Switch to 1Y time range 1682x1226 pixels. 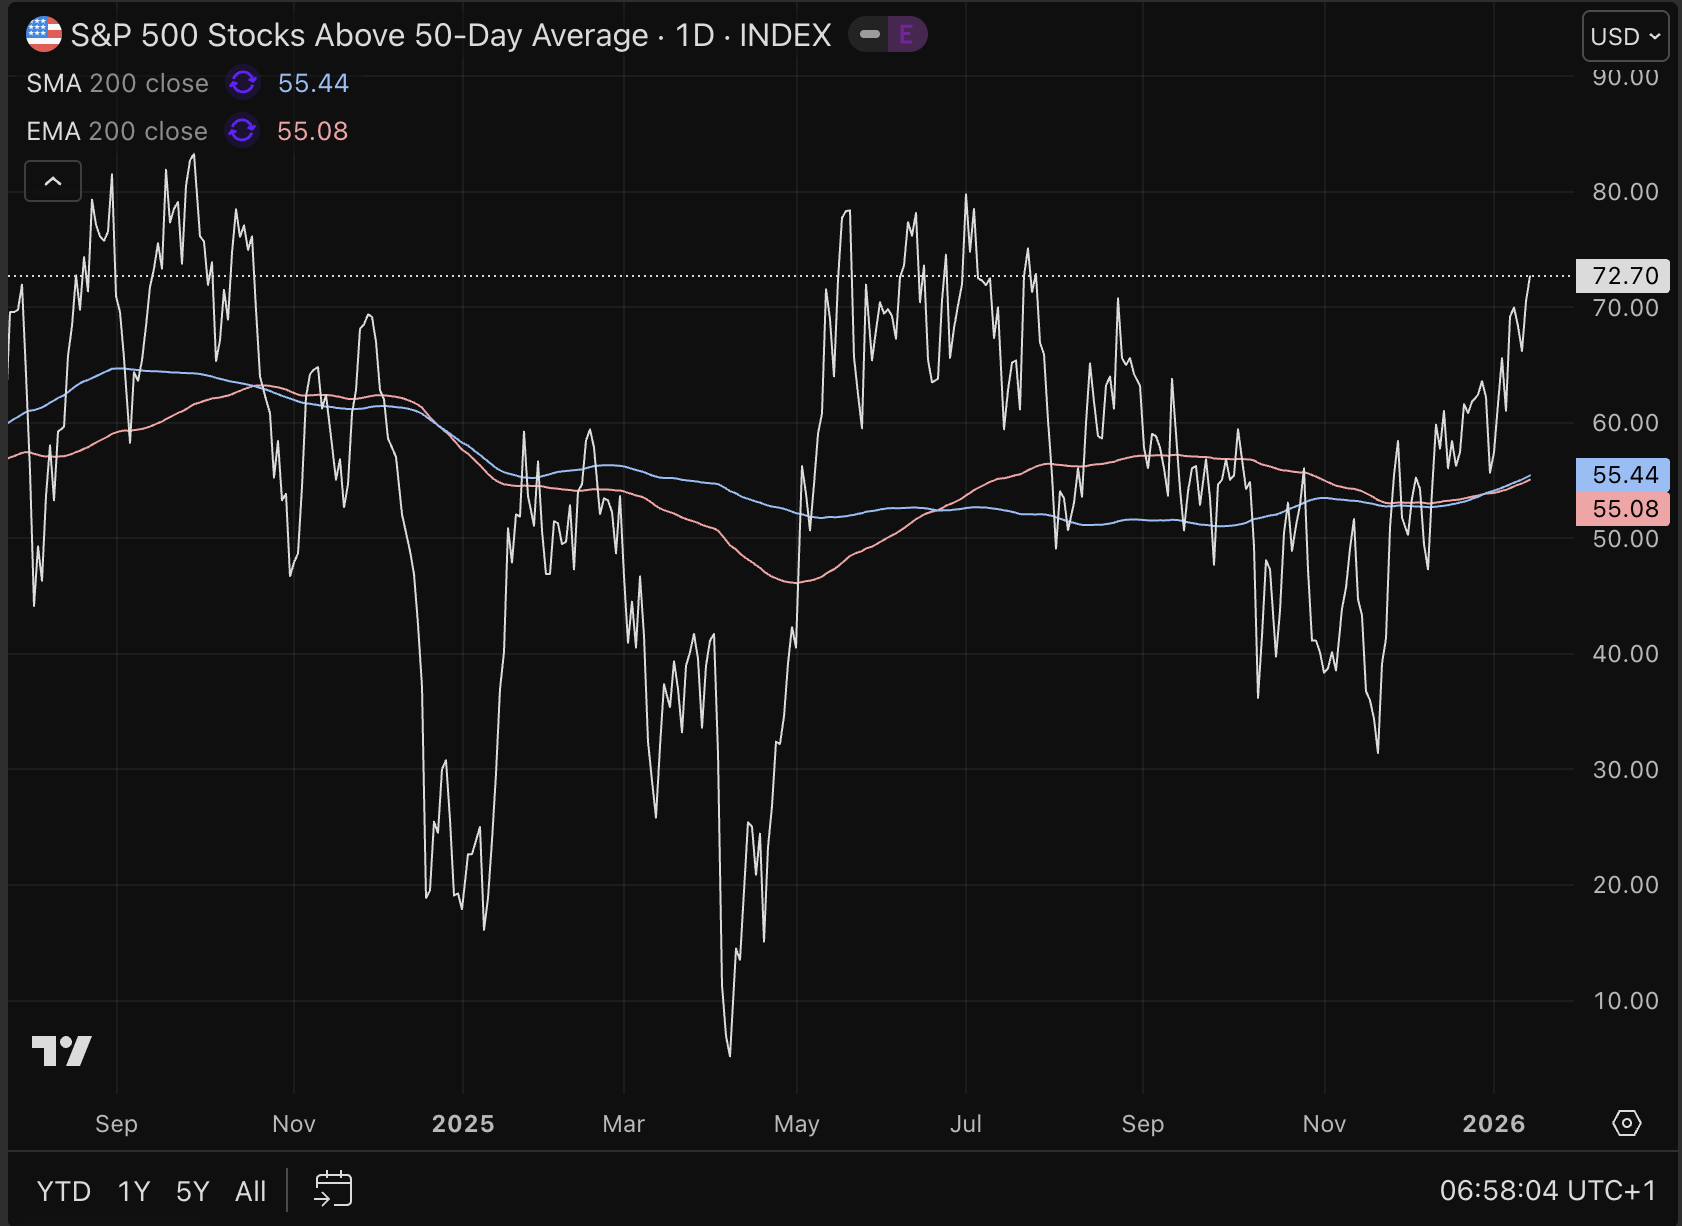tap(133, 1191)
